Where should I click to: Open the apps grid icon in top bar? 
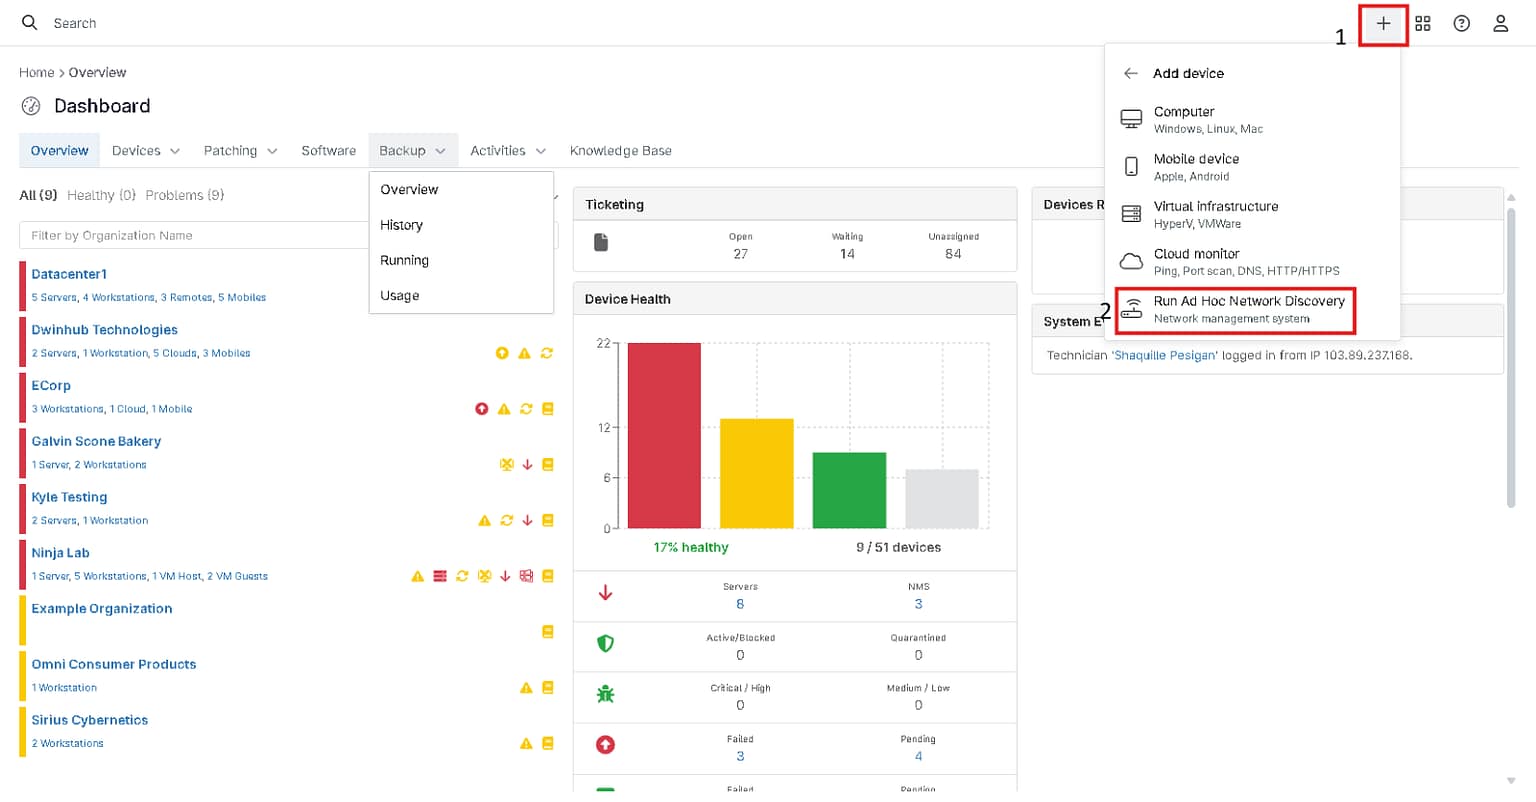[1422, 22]
